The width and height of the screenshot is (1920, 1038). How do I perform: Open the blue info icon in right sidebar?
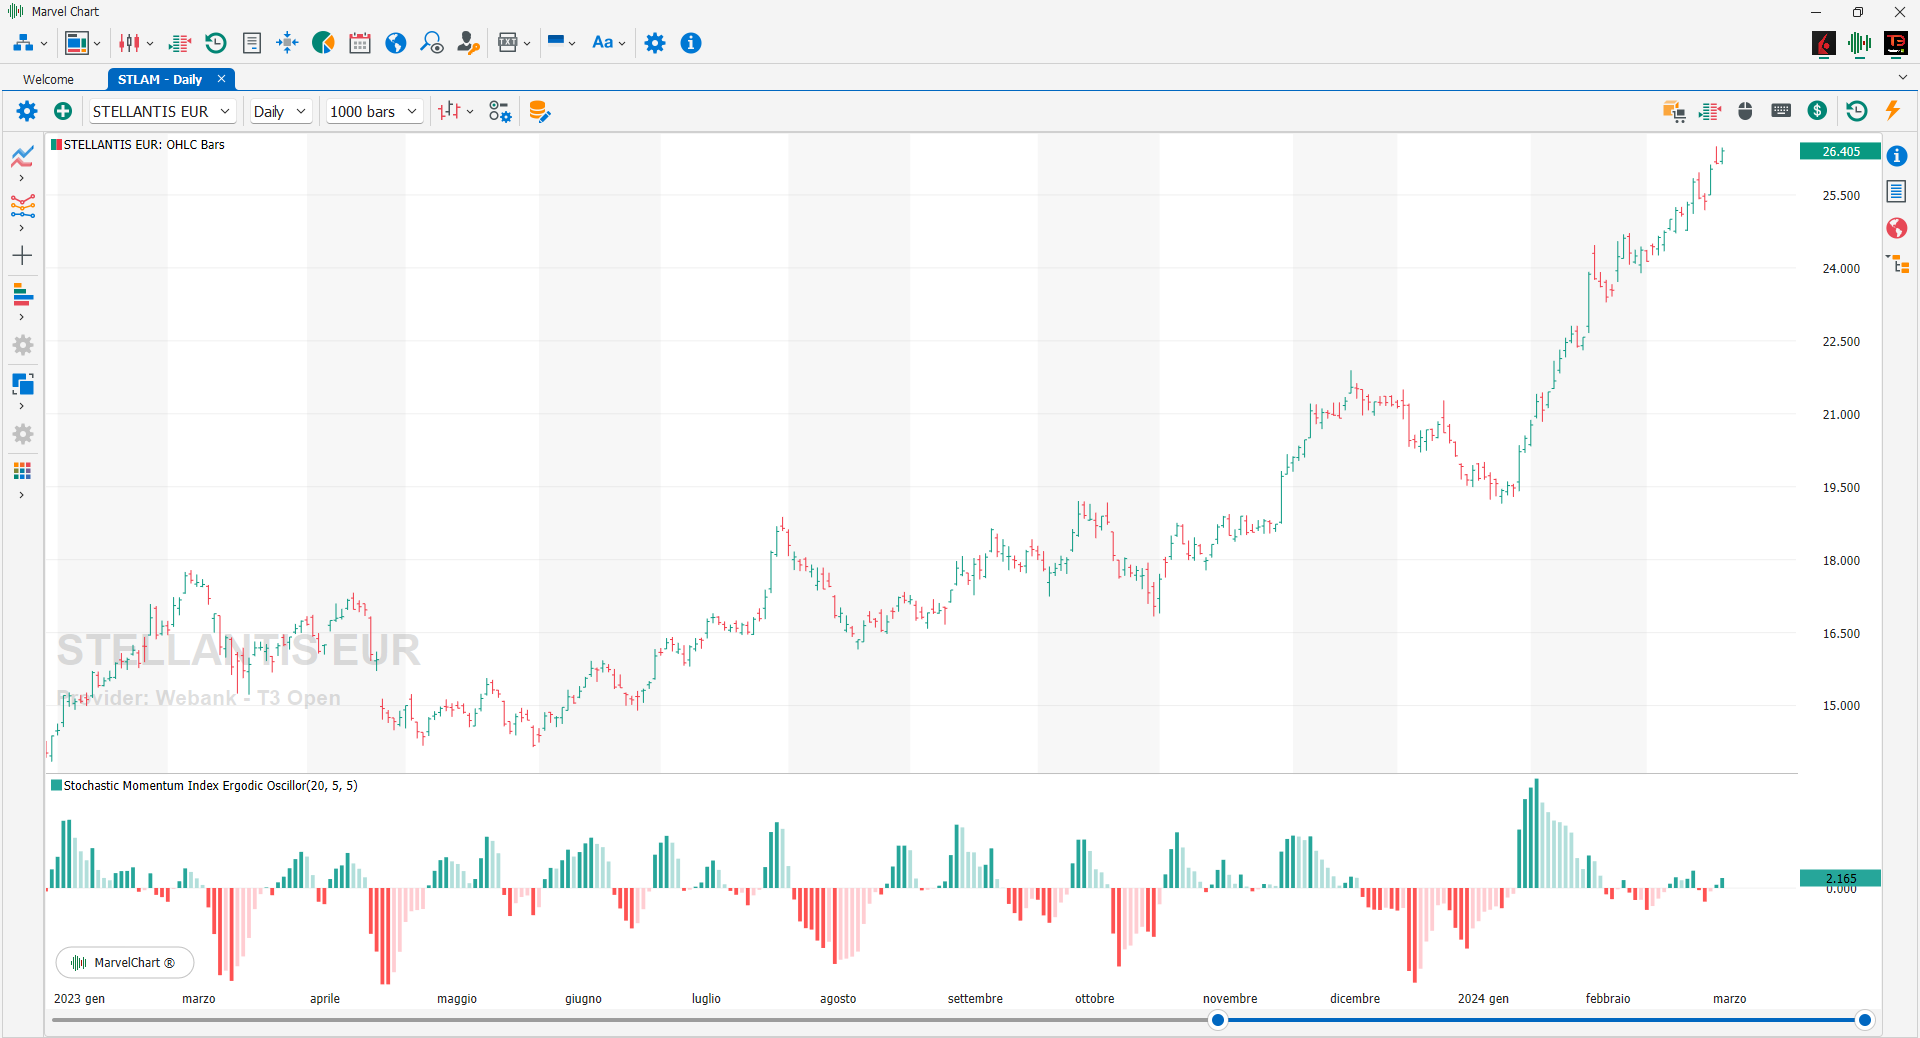[1897, 156]
